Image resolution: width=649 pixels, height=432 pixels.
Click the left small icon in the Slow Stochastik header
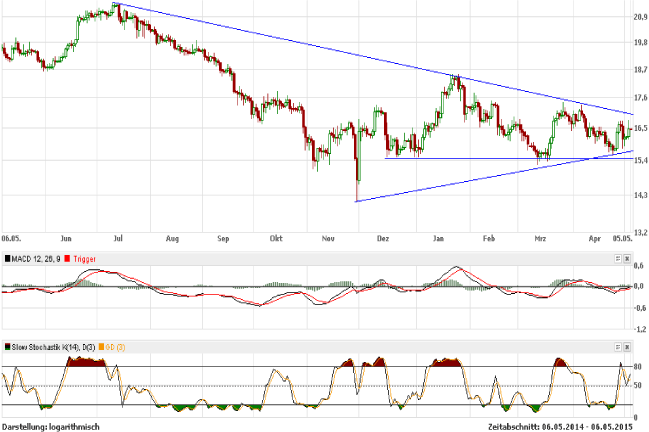pyautogui.click(x=617, y=345)
